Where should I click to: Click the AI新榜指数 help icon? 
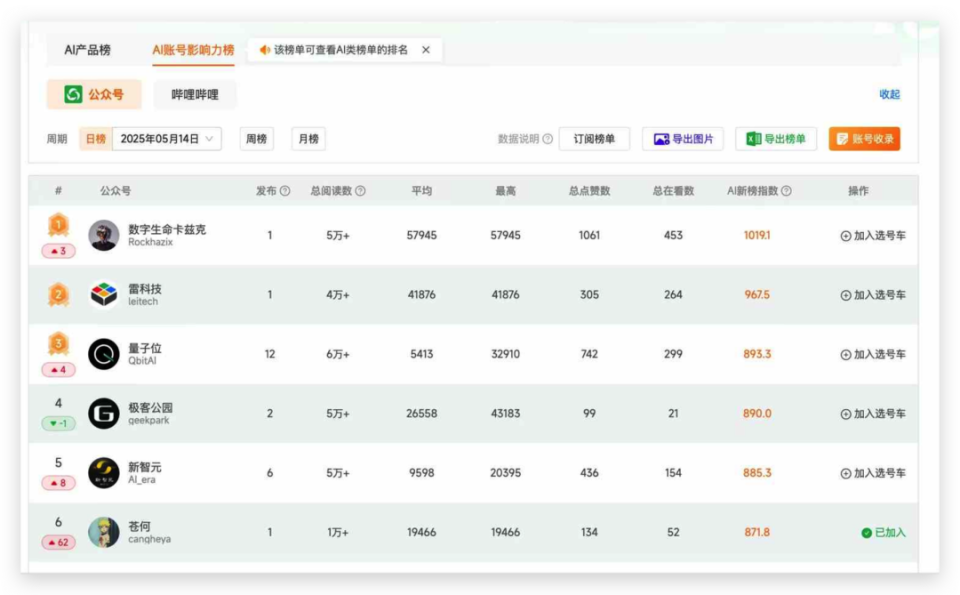click(786, 191)
